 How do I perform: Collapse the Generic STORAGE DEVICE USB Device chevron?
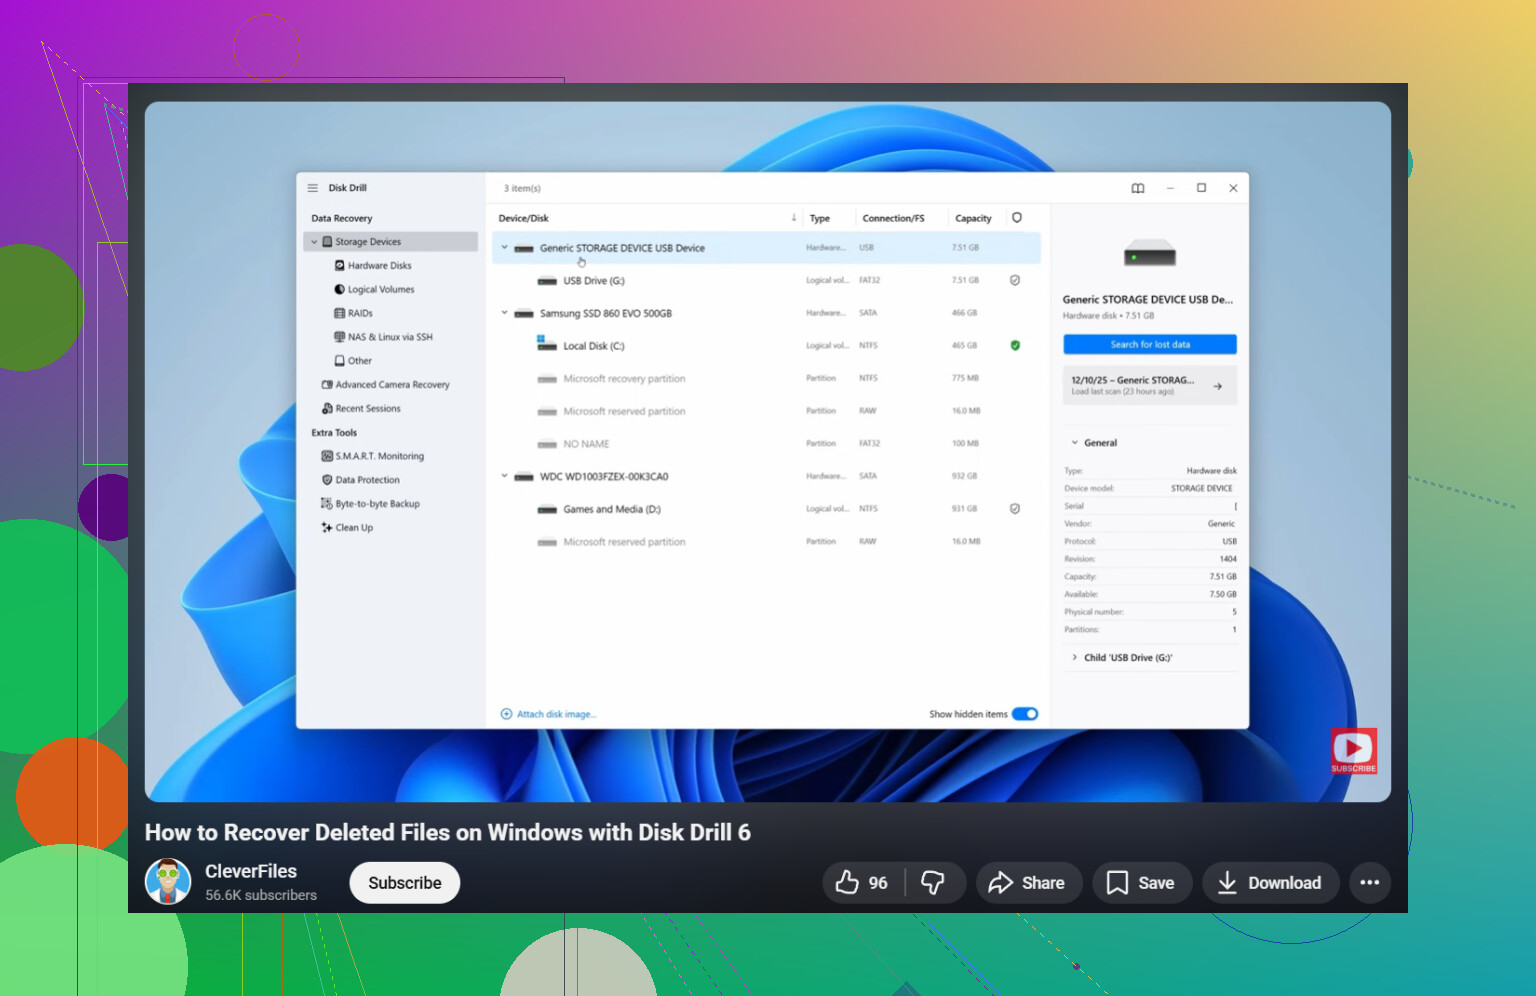click(x=505, y=248)
